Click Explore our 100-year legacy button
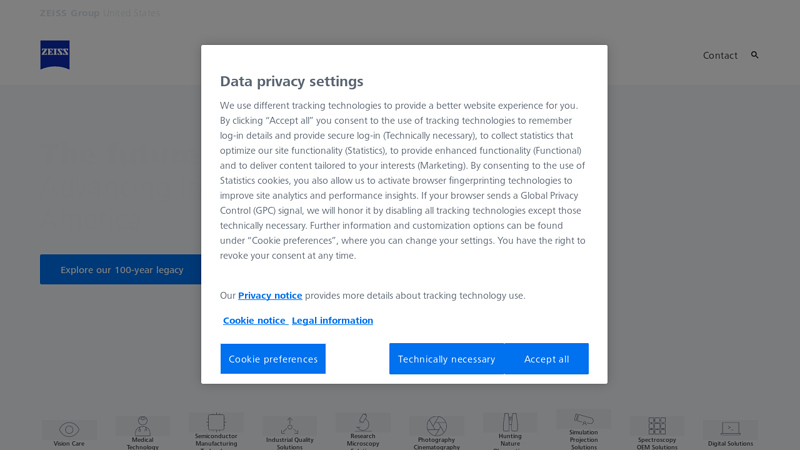 click(121, 270)
